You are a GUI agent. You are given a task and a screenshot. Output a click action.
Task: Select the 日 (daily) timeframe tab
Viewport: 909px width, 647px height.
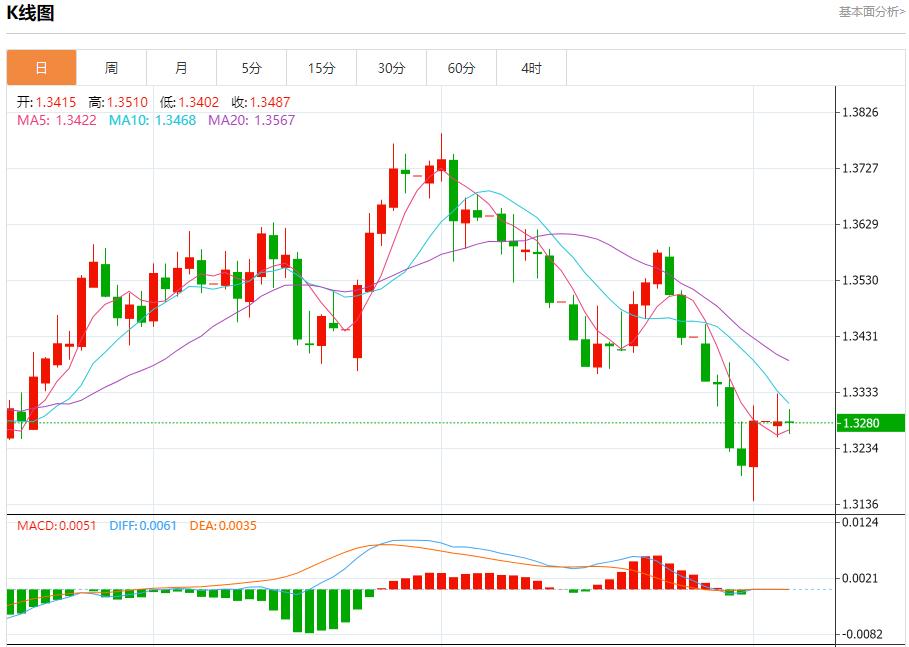click(40, 67)
